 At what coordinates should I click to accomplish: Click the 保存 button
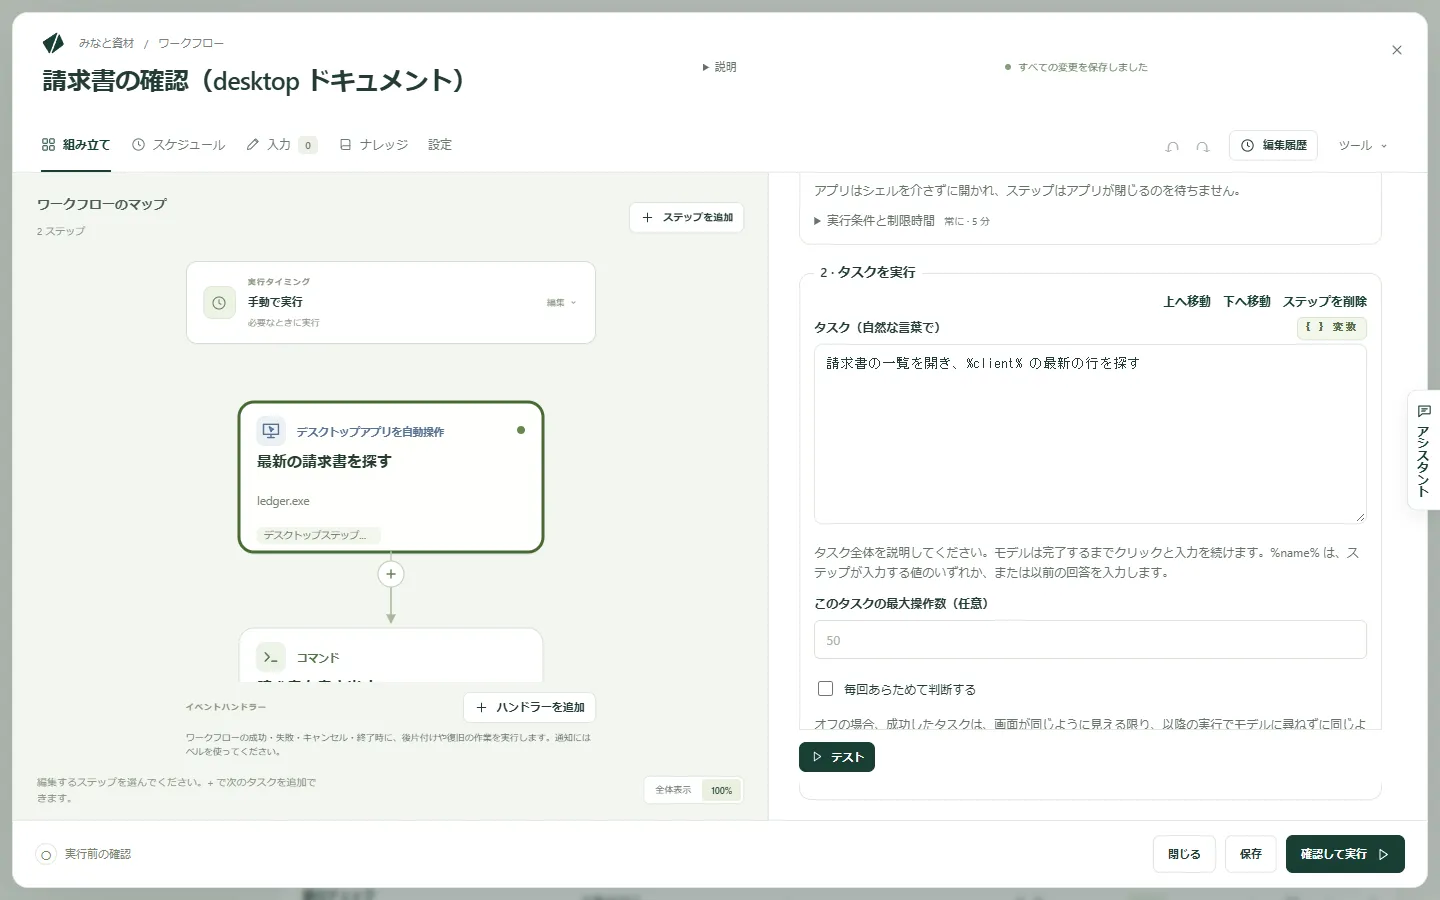coord(1251,854)
